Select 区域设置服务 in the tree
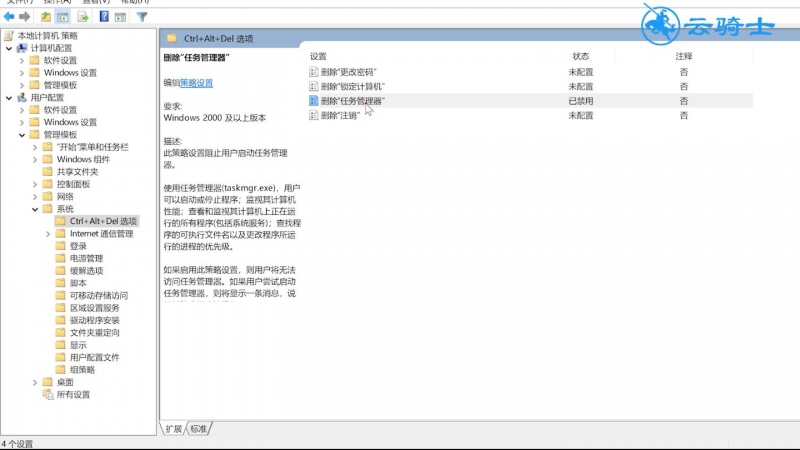This screenshot has width=800, height=450. point(94,308)
